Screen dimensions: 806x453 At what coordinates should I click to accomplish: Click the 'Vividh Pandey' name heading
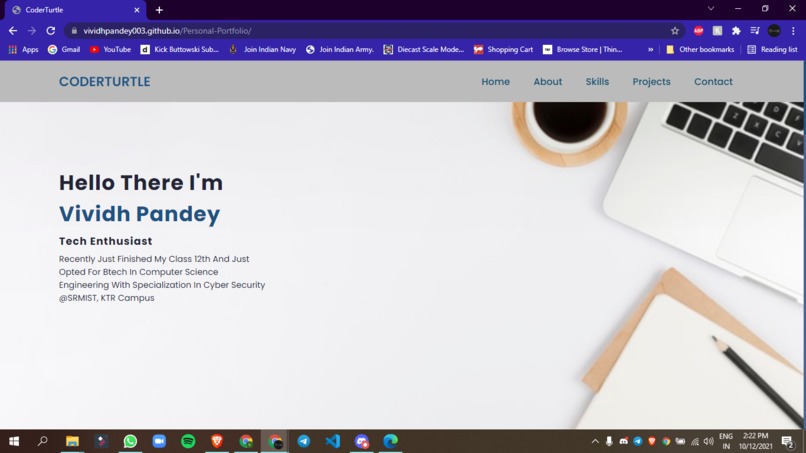(x=139, y=214)
